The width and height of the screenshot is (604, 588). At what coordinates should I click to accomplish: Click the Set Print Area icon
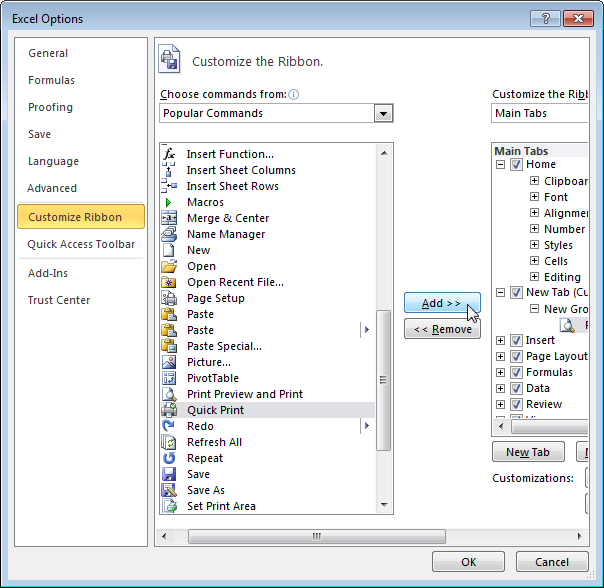pyautogui.click(x=169, y=506)
